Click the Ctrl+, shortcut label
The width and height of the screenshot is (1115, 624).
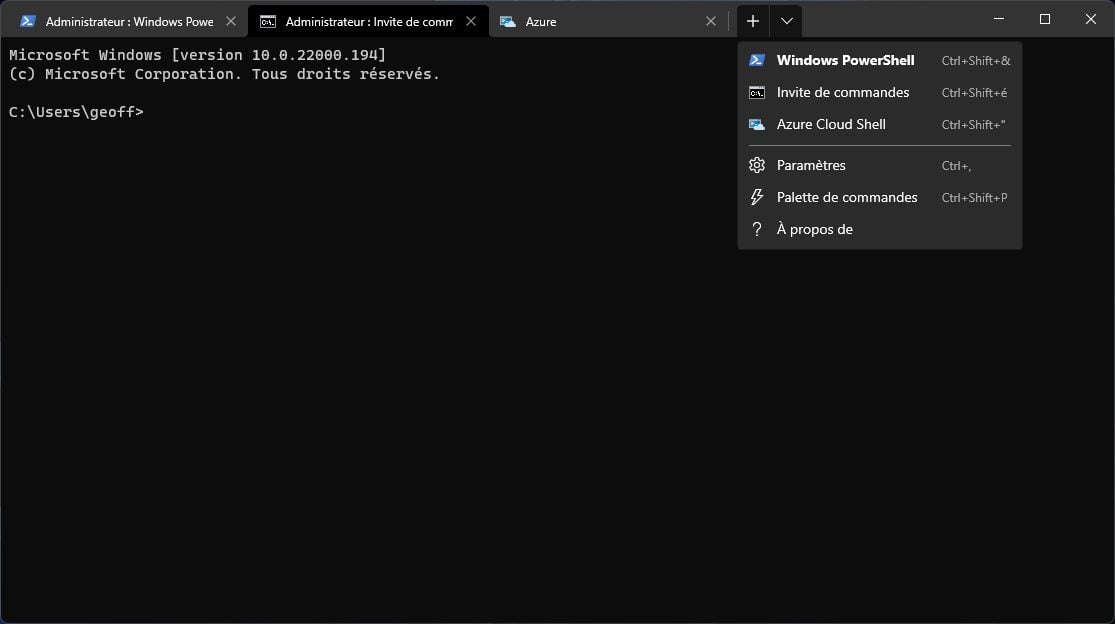tap(956, 166)
